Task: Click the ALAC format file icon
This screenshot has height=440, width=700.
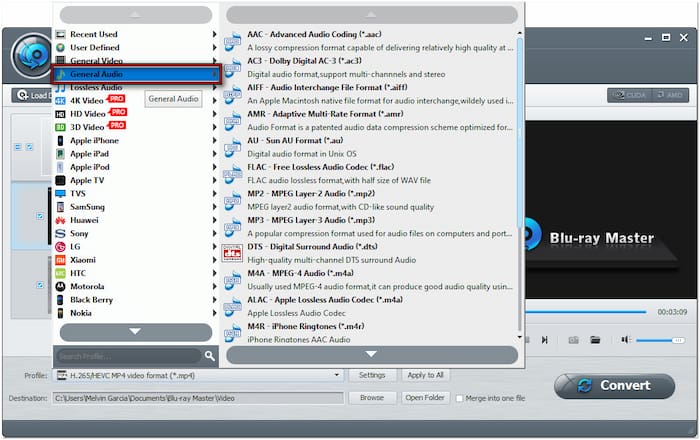Action: [232, 307]
